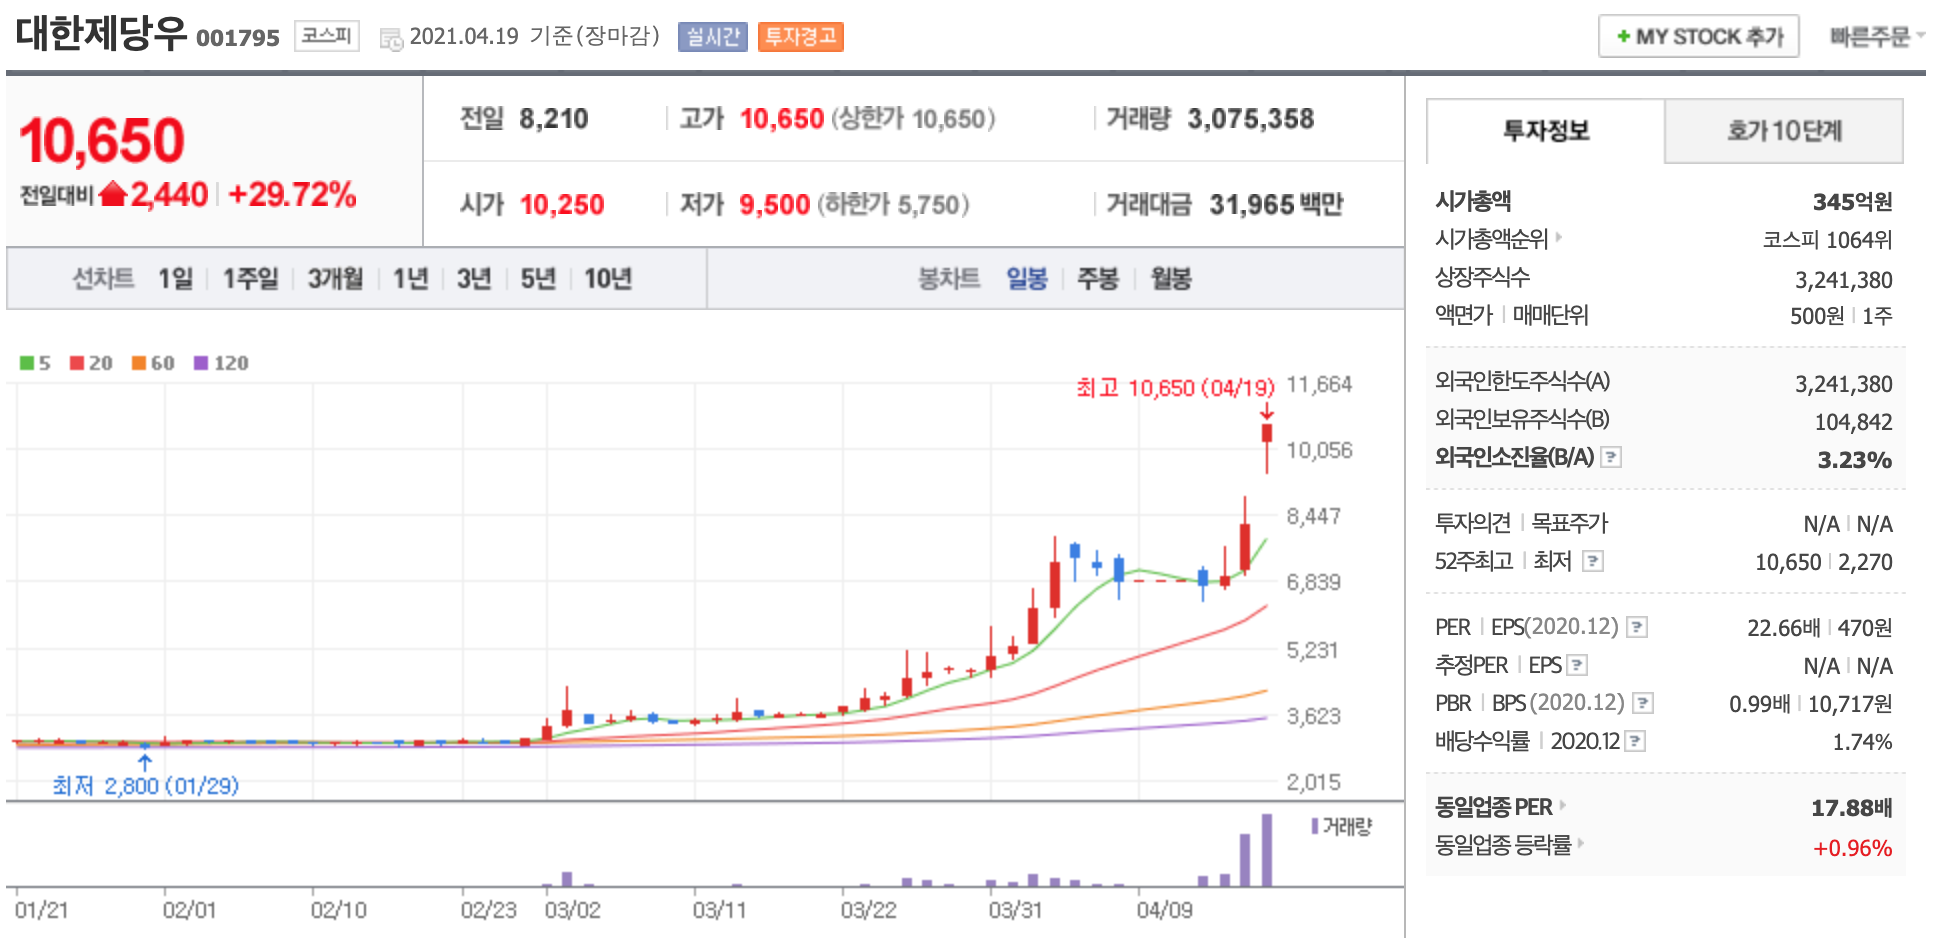The image size is (1940, 938).
Task: Select the 3년 line chart period
Action: [x=474, y=278]
